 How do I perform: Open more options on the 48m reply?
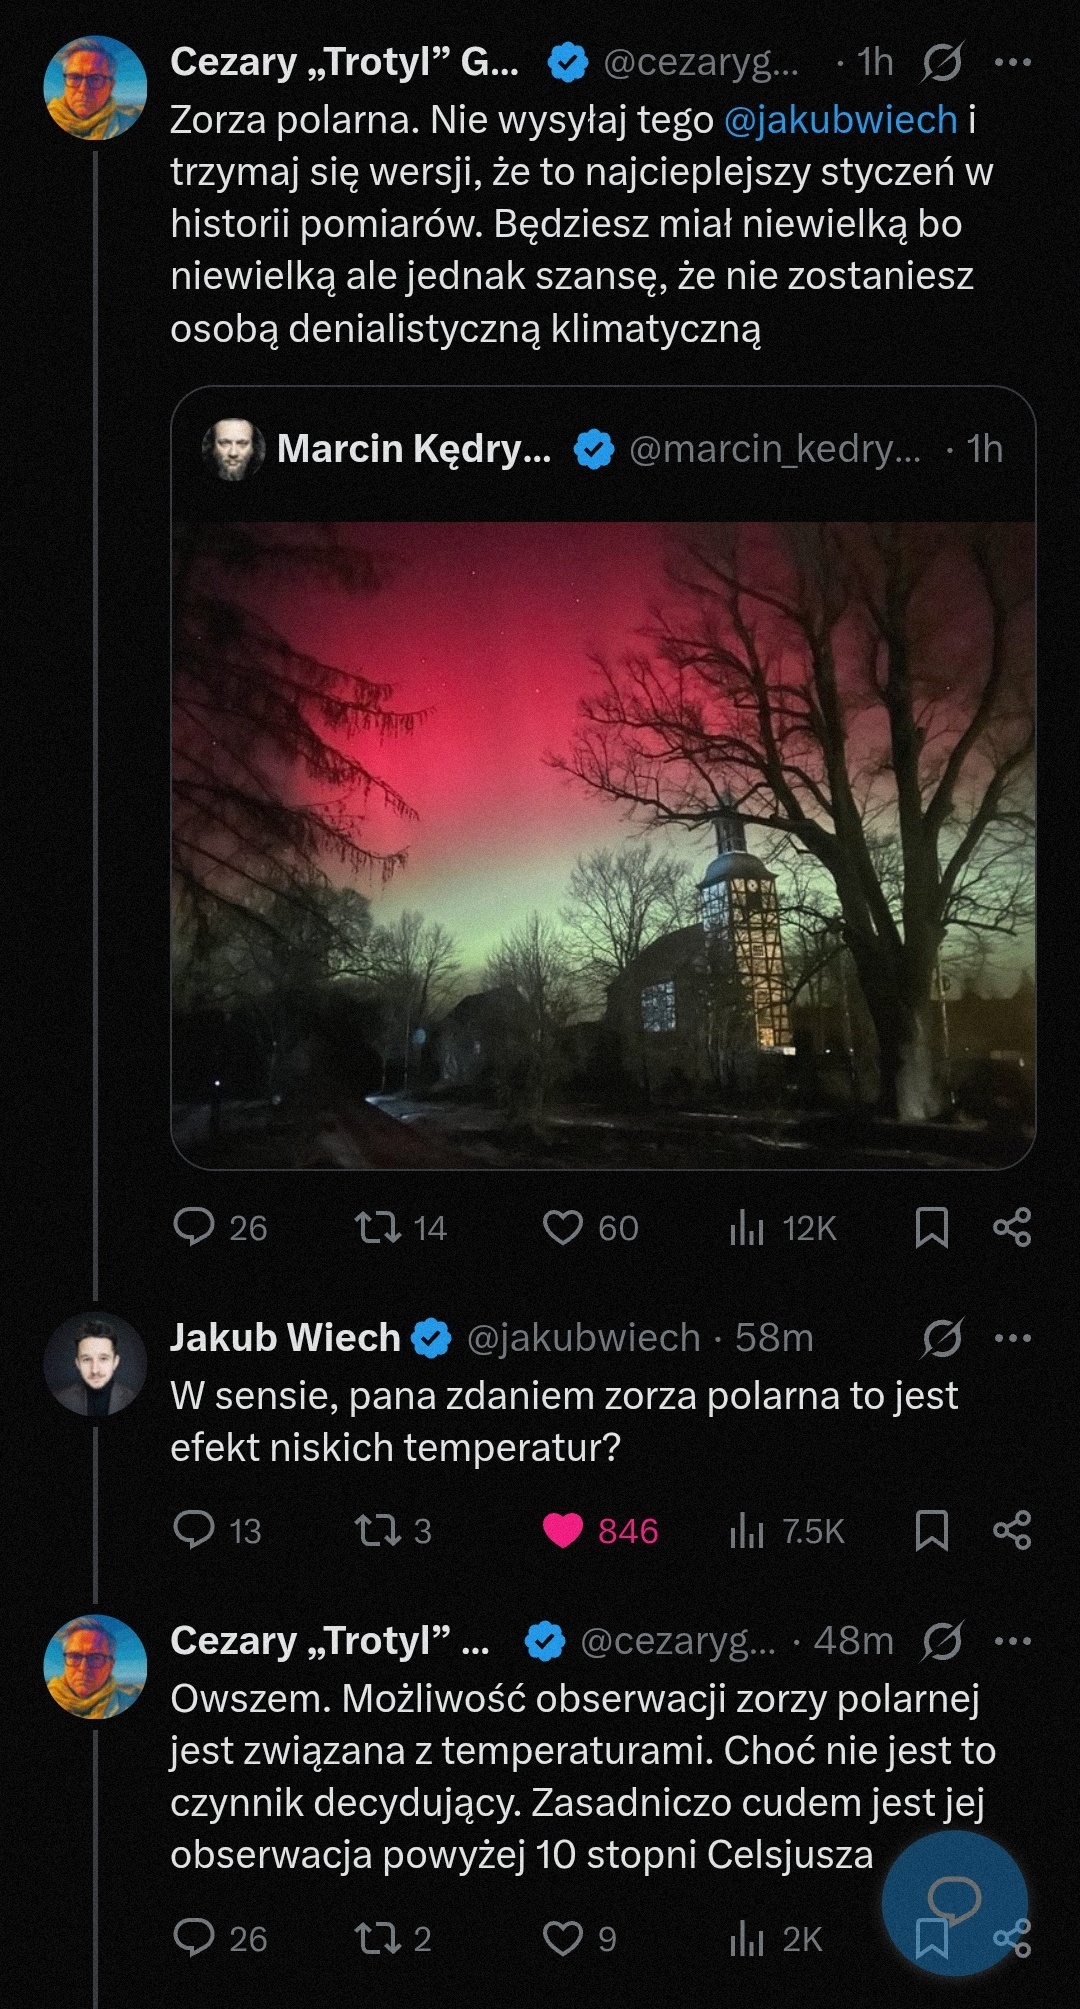1012,1641
